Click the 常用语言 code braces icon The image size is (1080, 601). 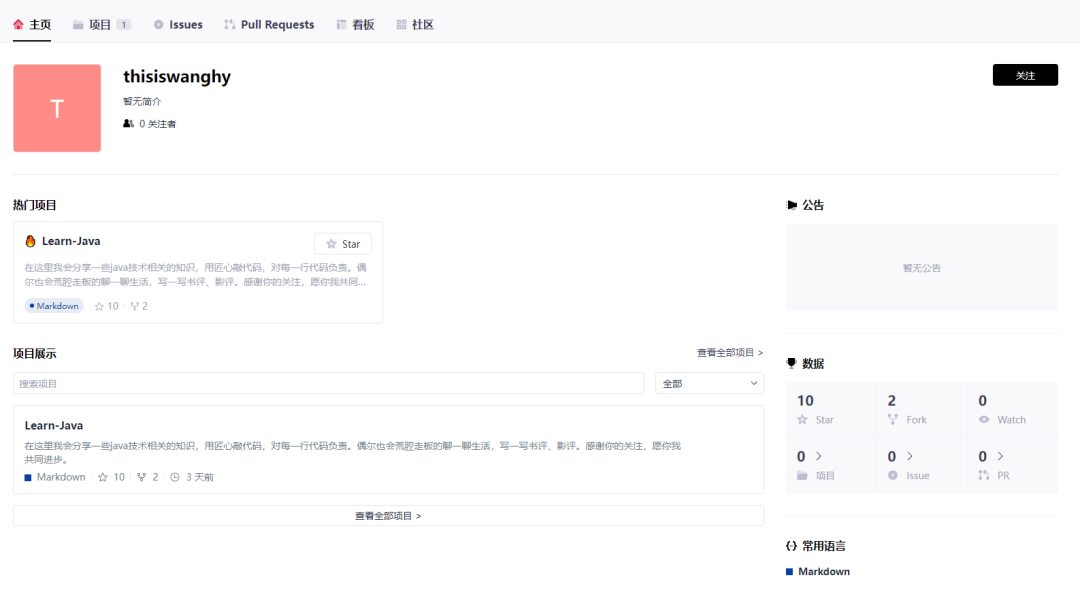pyautogui.click(x=791, y=546)
